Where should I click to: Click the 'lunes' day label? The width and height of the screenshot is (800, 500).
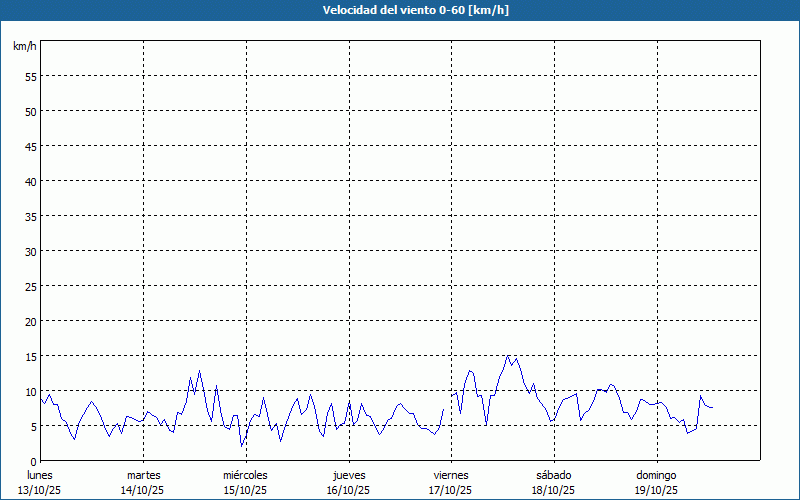tap(40, 475)
